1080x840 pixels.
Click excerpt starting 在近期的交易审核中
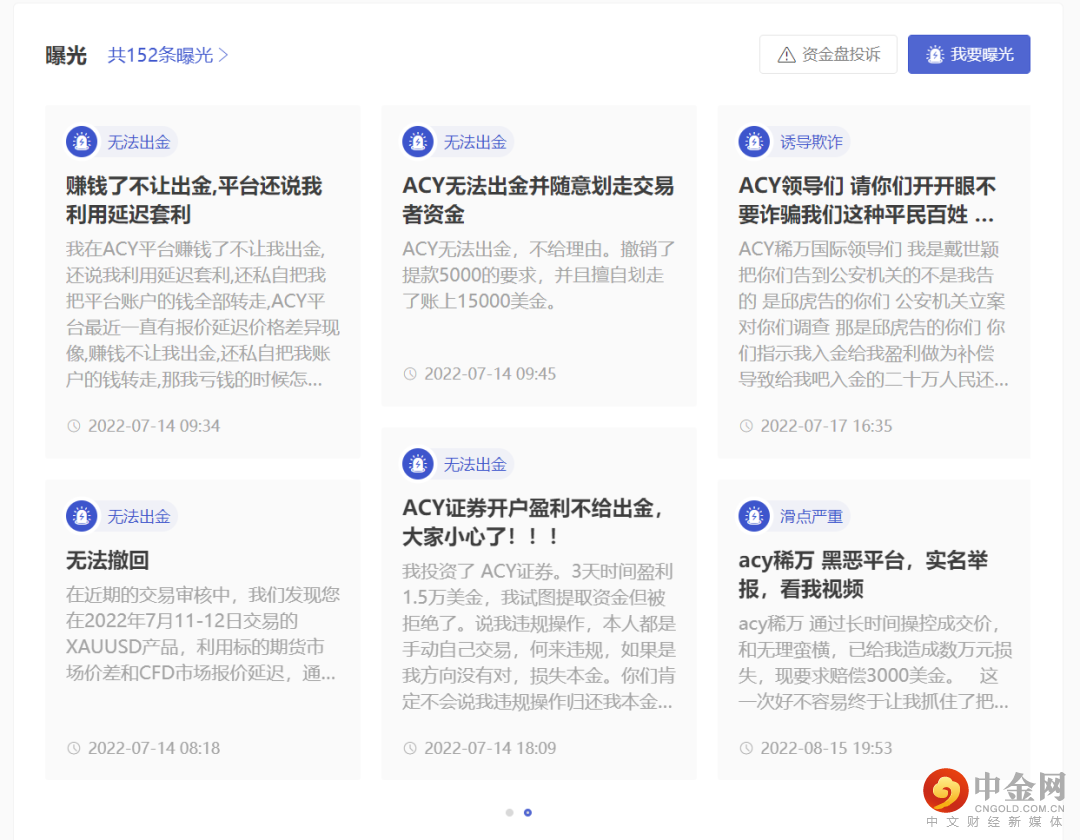(203, 634)
